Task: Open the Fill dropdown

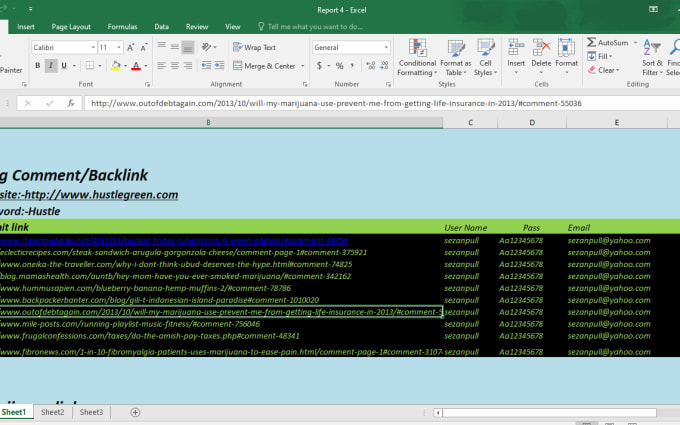Action: tap(600, 56)
